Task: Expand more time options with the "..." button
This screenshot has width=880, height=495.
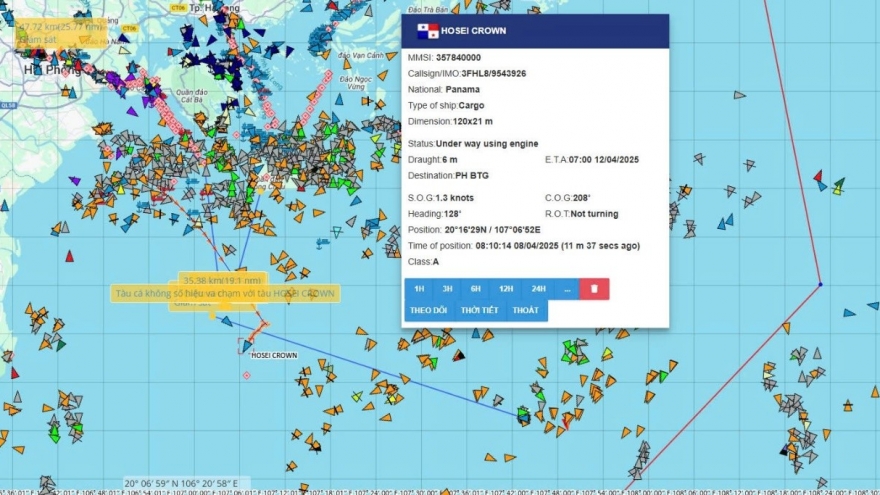Action: [x=566, y=288]
